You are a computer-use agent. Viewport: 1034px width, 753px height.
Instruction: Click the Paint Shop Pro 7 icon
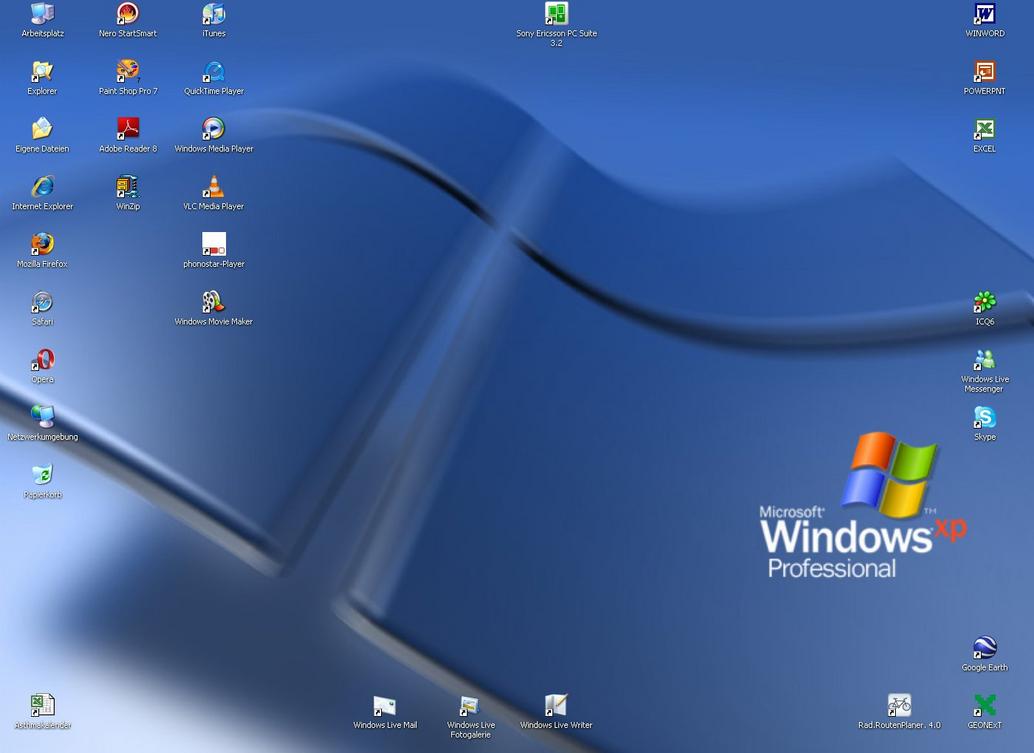click(128, 72)
